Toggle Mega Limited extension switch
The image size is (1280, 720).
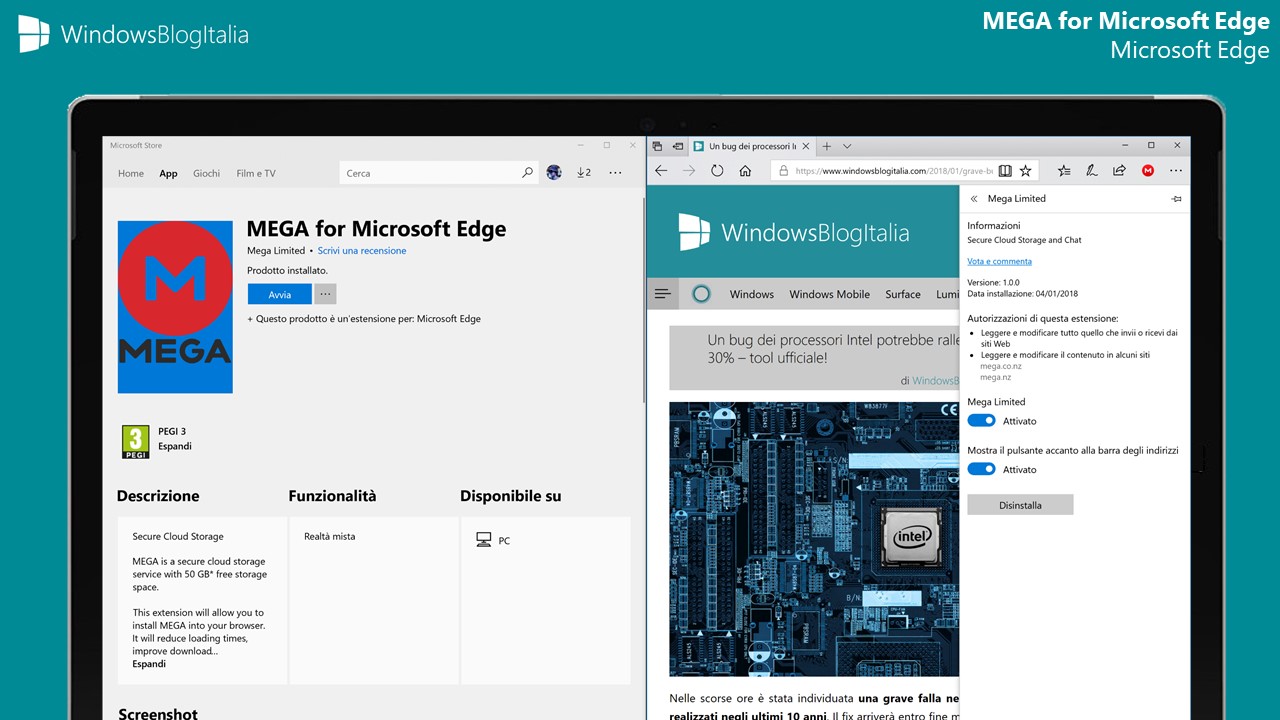(x=982, y=421)
